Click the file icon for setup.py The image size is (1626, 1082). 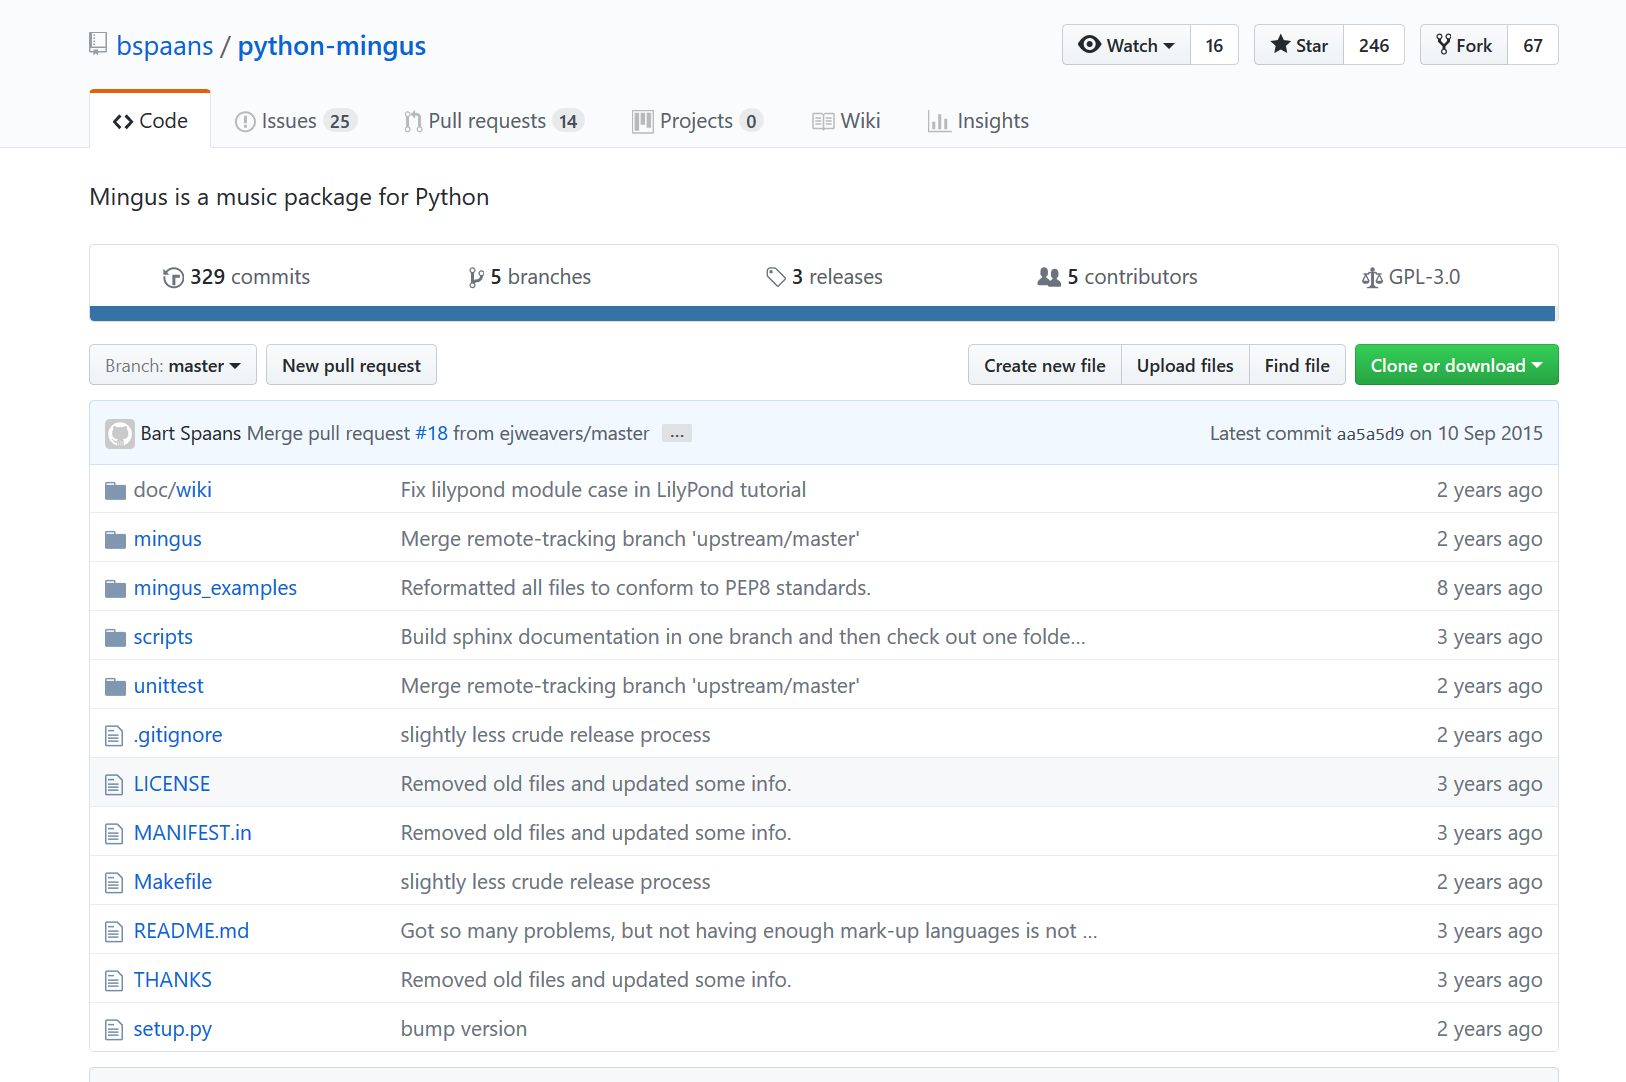pos(114,1030)
